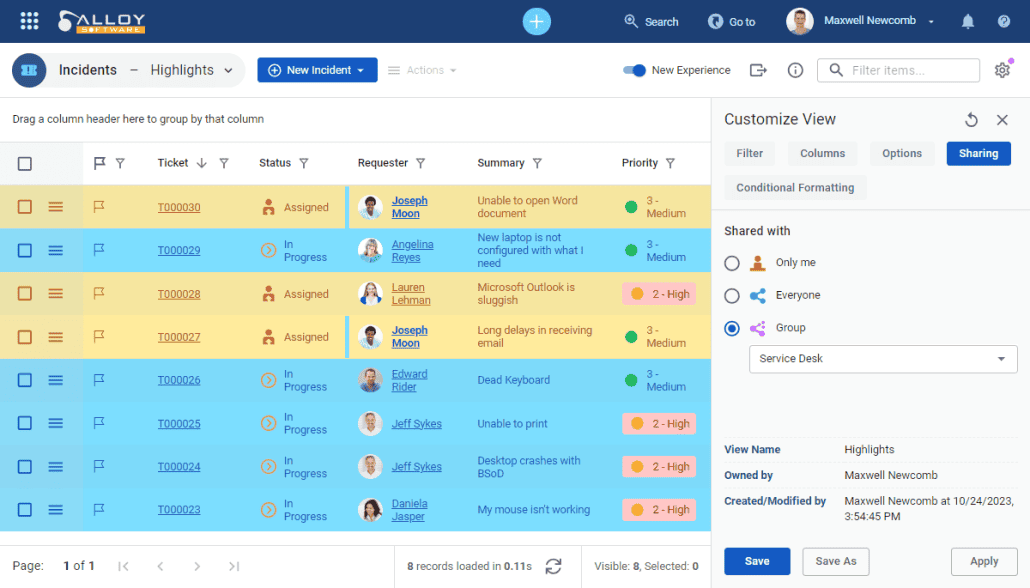This screenshot has height=588, width=1030.
Task: Click the refresh records icon
Action: (553, 566)
